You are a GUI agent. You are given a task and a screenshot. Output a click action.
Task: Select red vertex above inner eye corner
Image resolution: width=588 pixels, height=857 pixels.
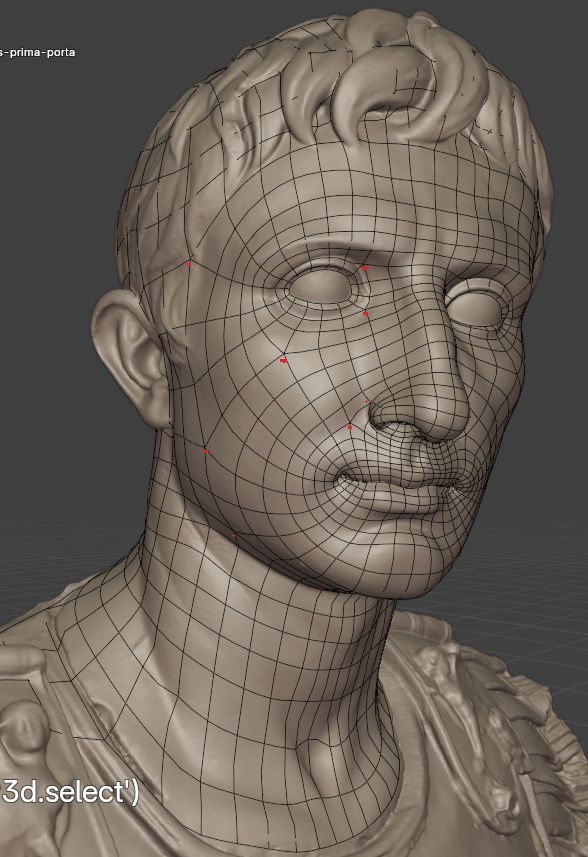pos(365,268)
